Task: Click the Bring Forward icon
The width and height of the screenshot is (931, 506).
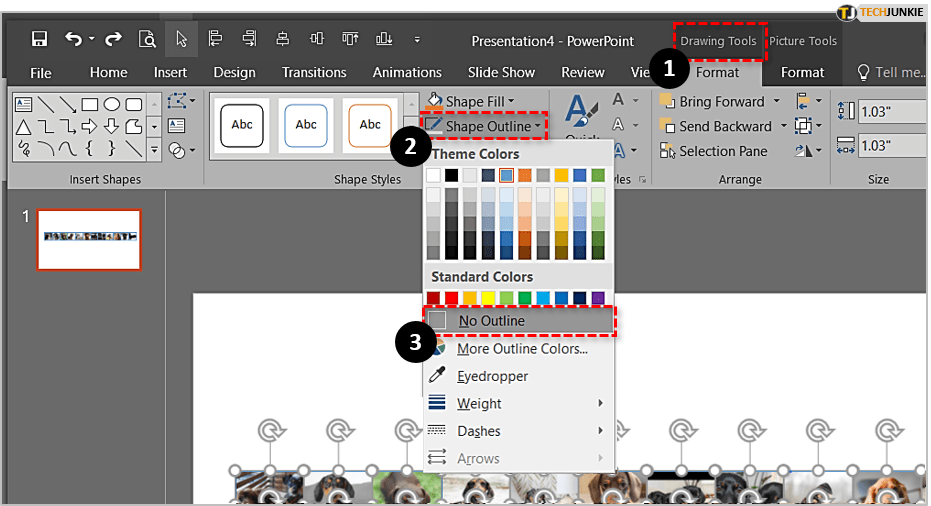Action: click(668, 102)
